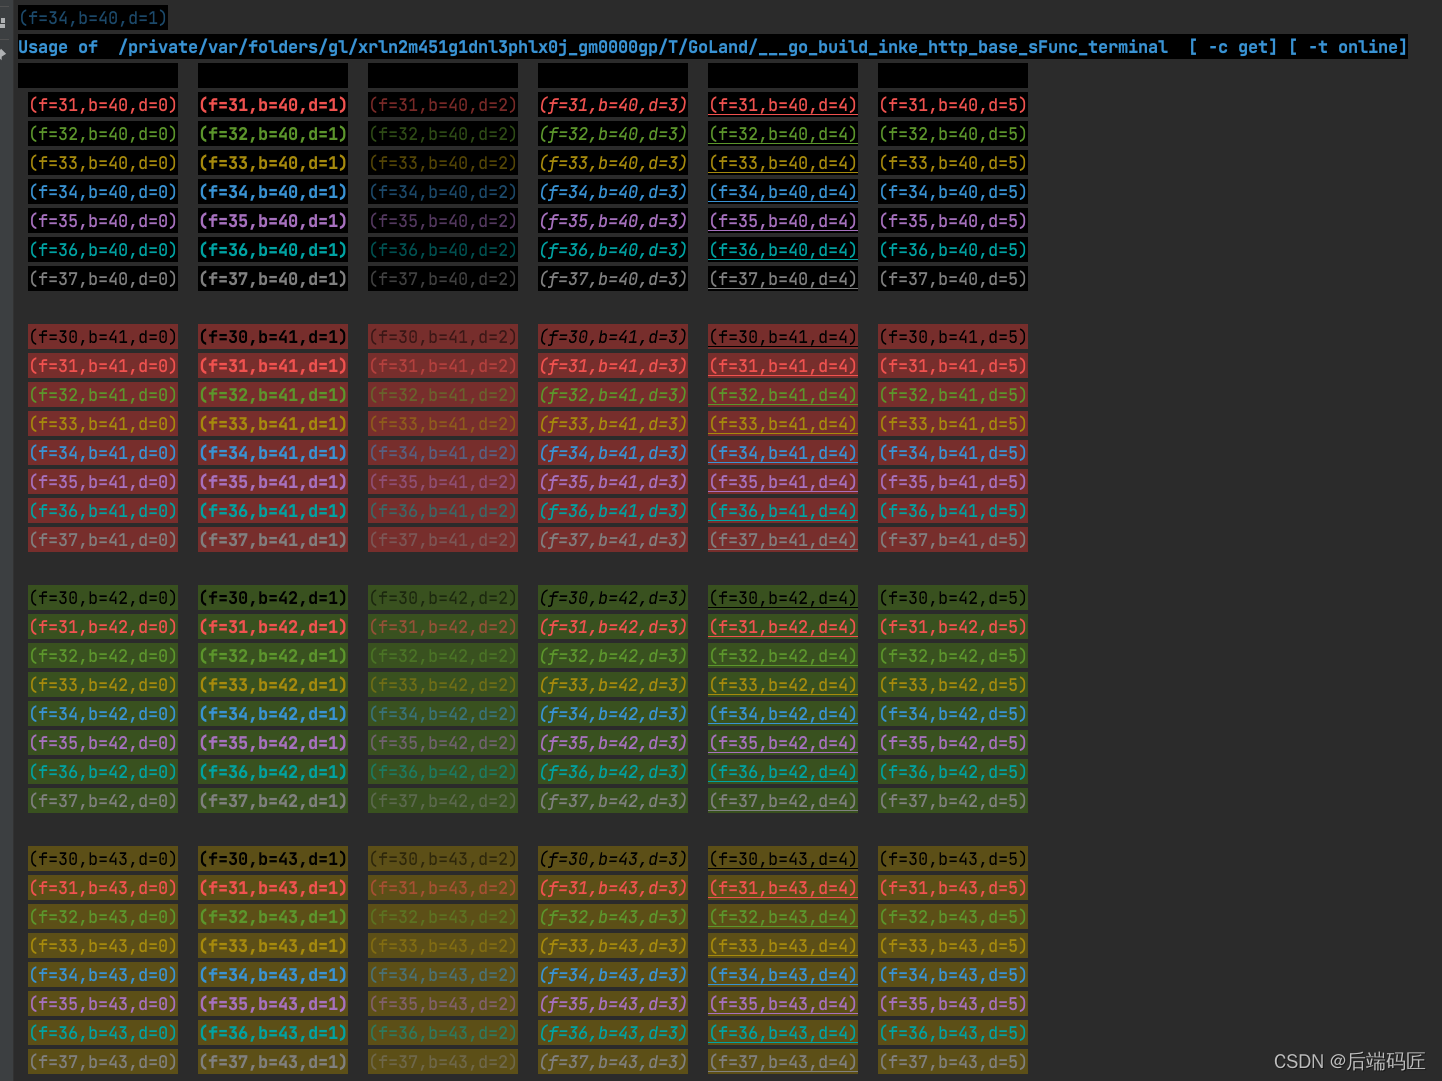
Task: Click the '(f=33,b=42,d=5)' cell
Action: pos(953,685)
